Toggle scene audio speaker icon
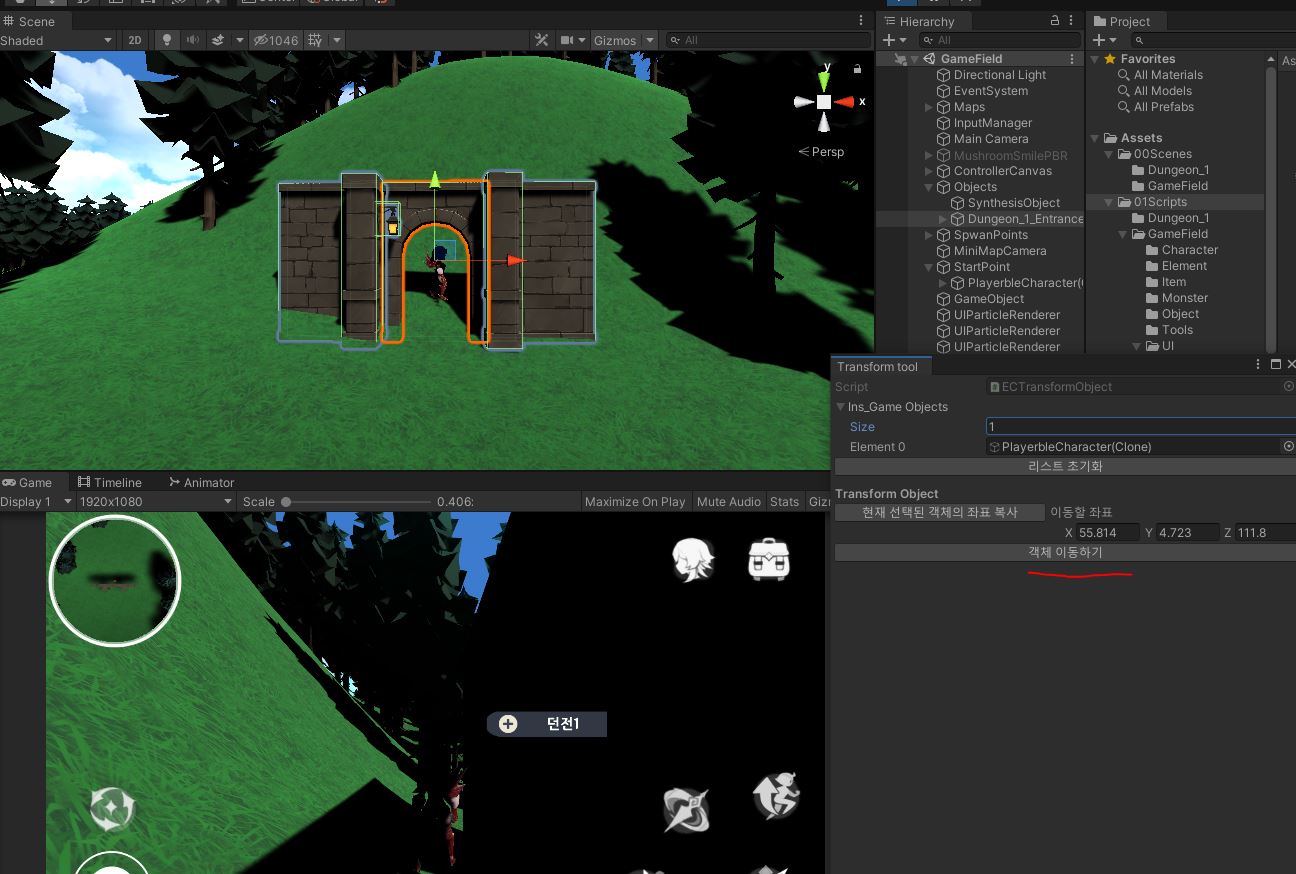The image size is (1296, 874). pyautogui.click(x=191, y=40)
